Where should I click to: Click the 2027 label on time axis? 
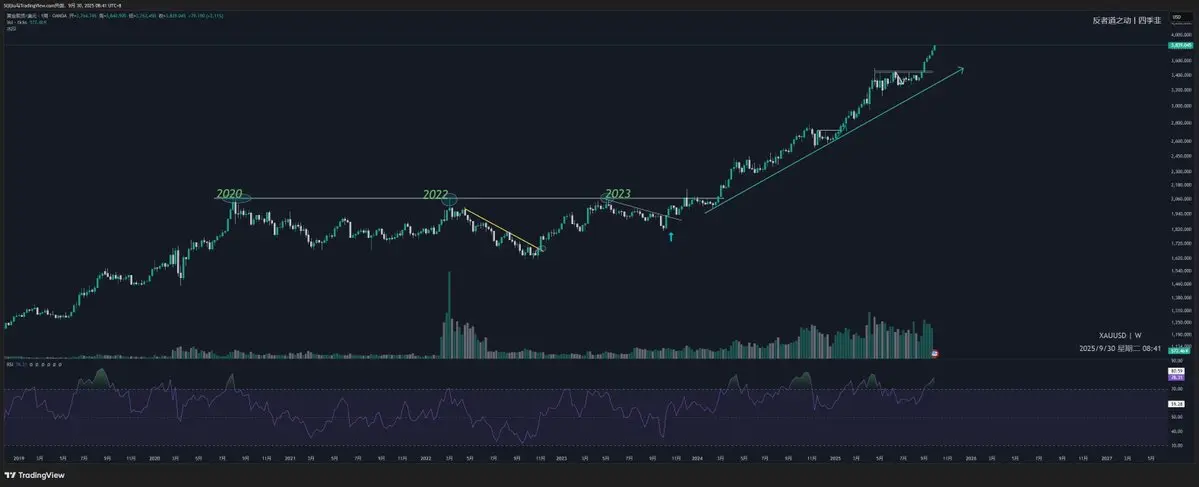tap(1106, 458)
